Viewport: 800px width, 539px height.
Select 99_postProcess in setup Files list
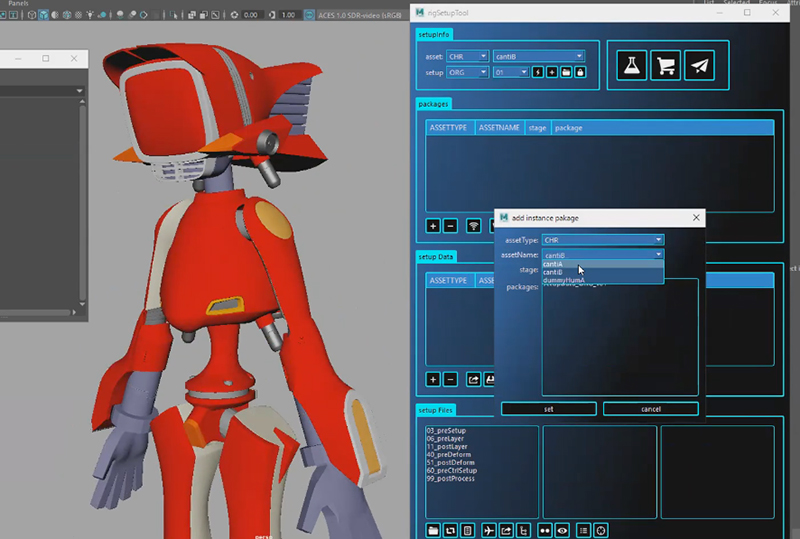[451, 479]
